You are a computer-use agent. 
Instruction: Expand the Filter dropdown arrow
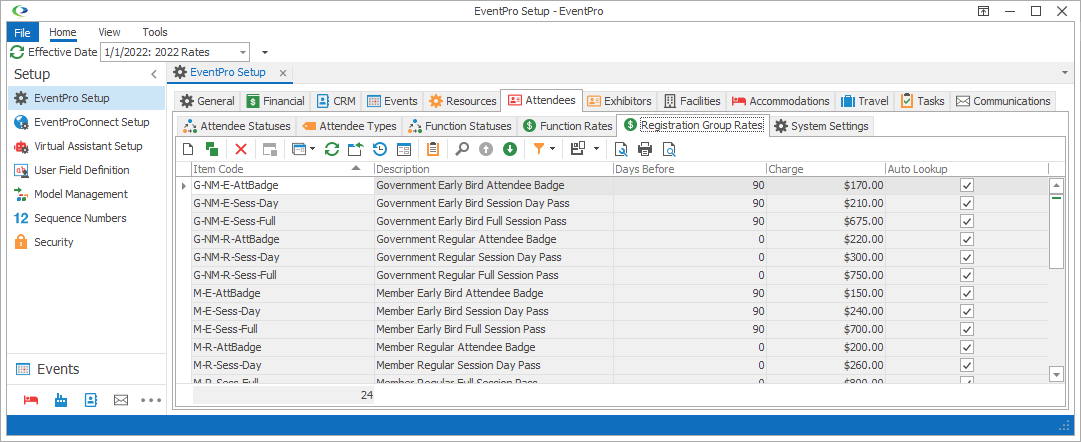553,148
